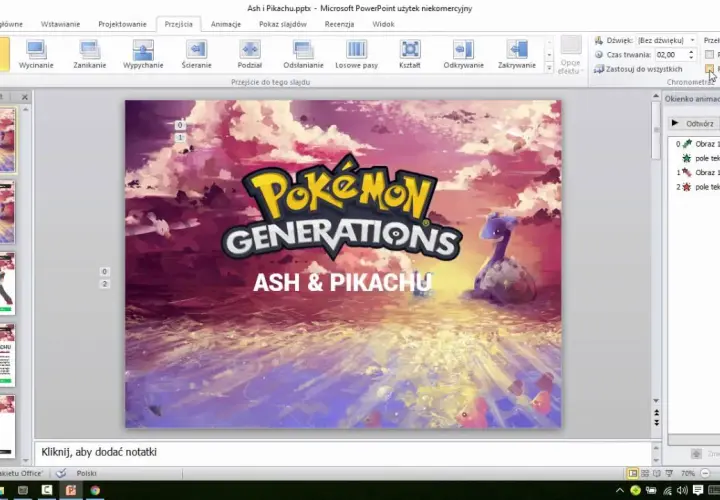Image resolution: width=720 pixels, height=500 pixels.
Task: Apply the Odsłanianie transition
Action: point(304,54)
